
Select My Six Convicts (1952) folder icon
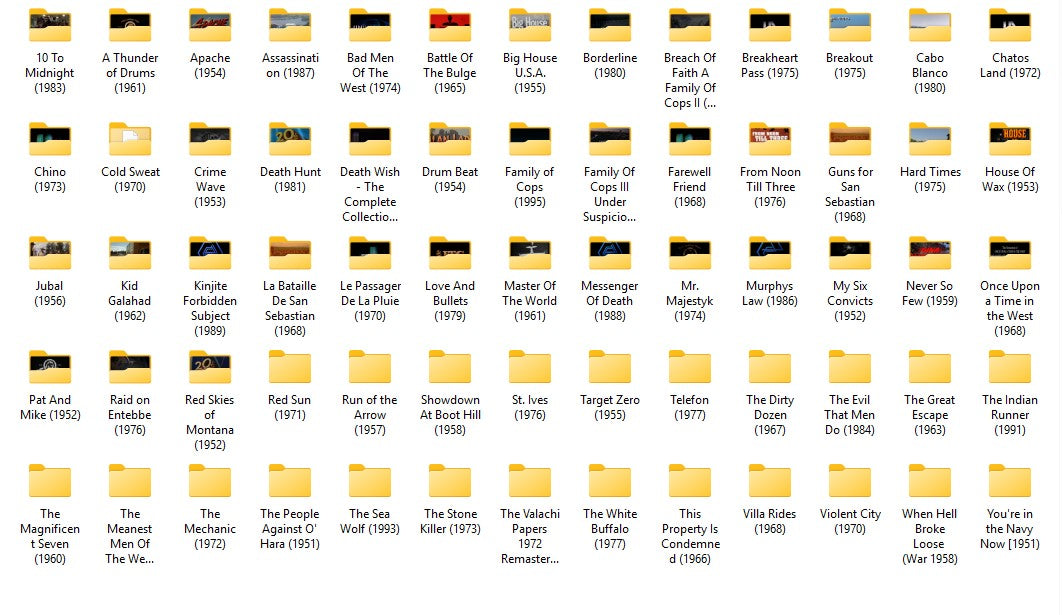849,253
